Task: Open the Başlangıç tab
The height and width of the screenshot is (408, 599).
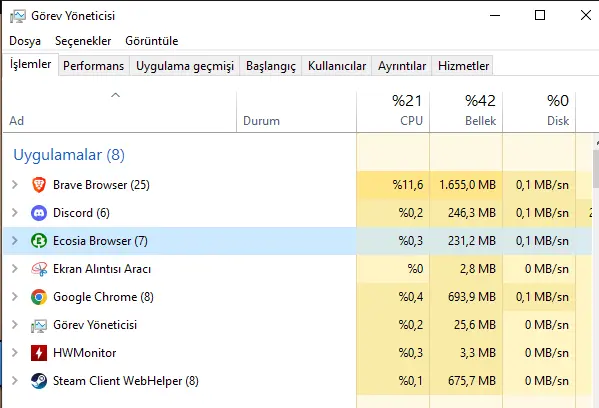Action: (270, 66)
